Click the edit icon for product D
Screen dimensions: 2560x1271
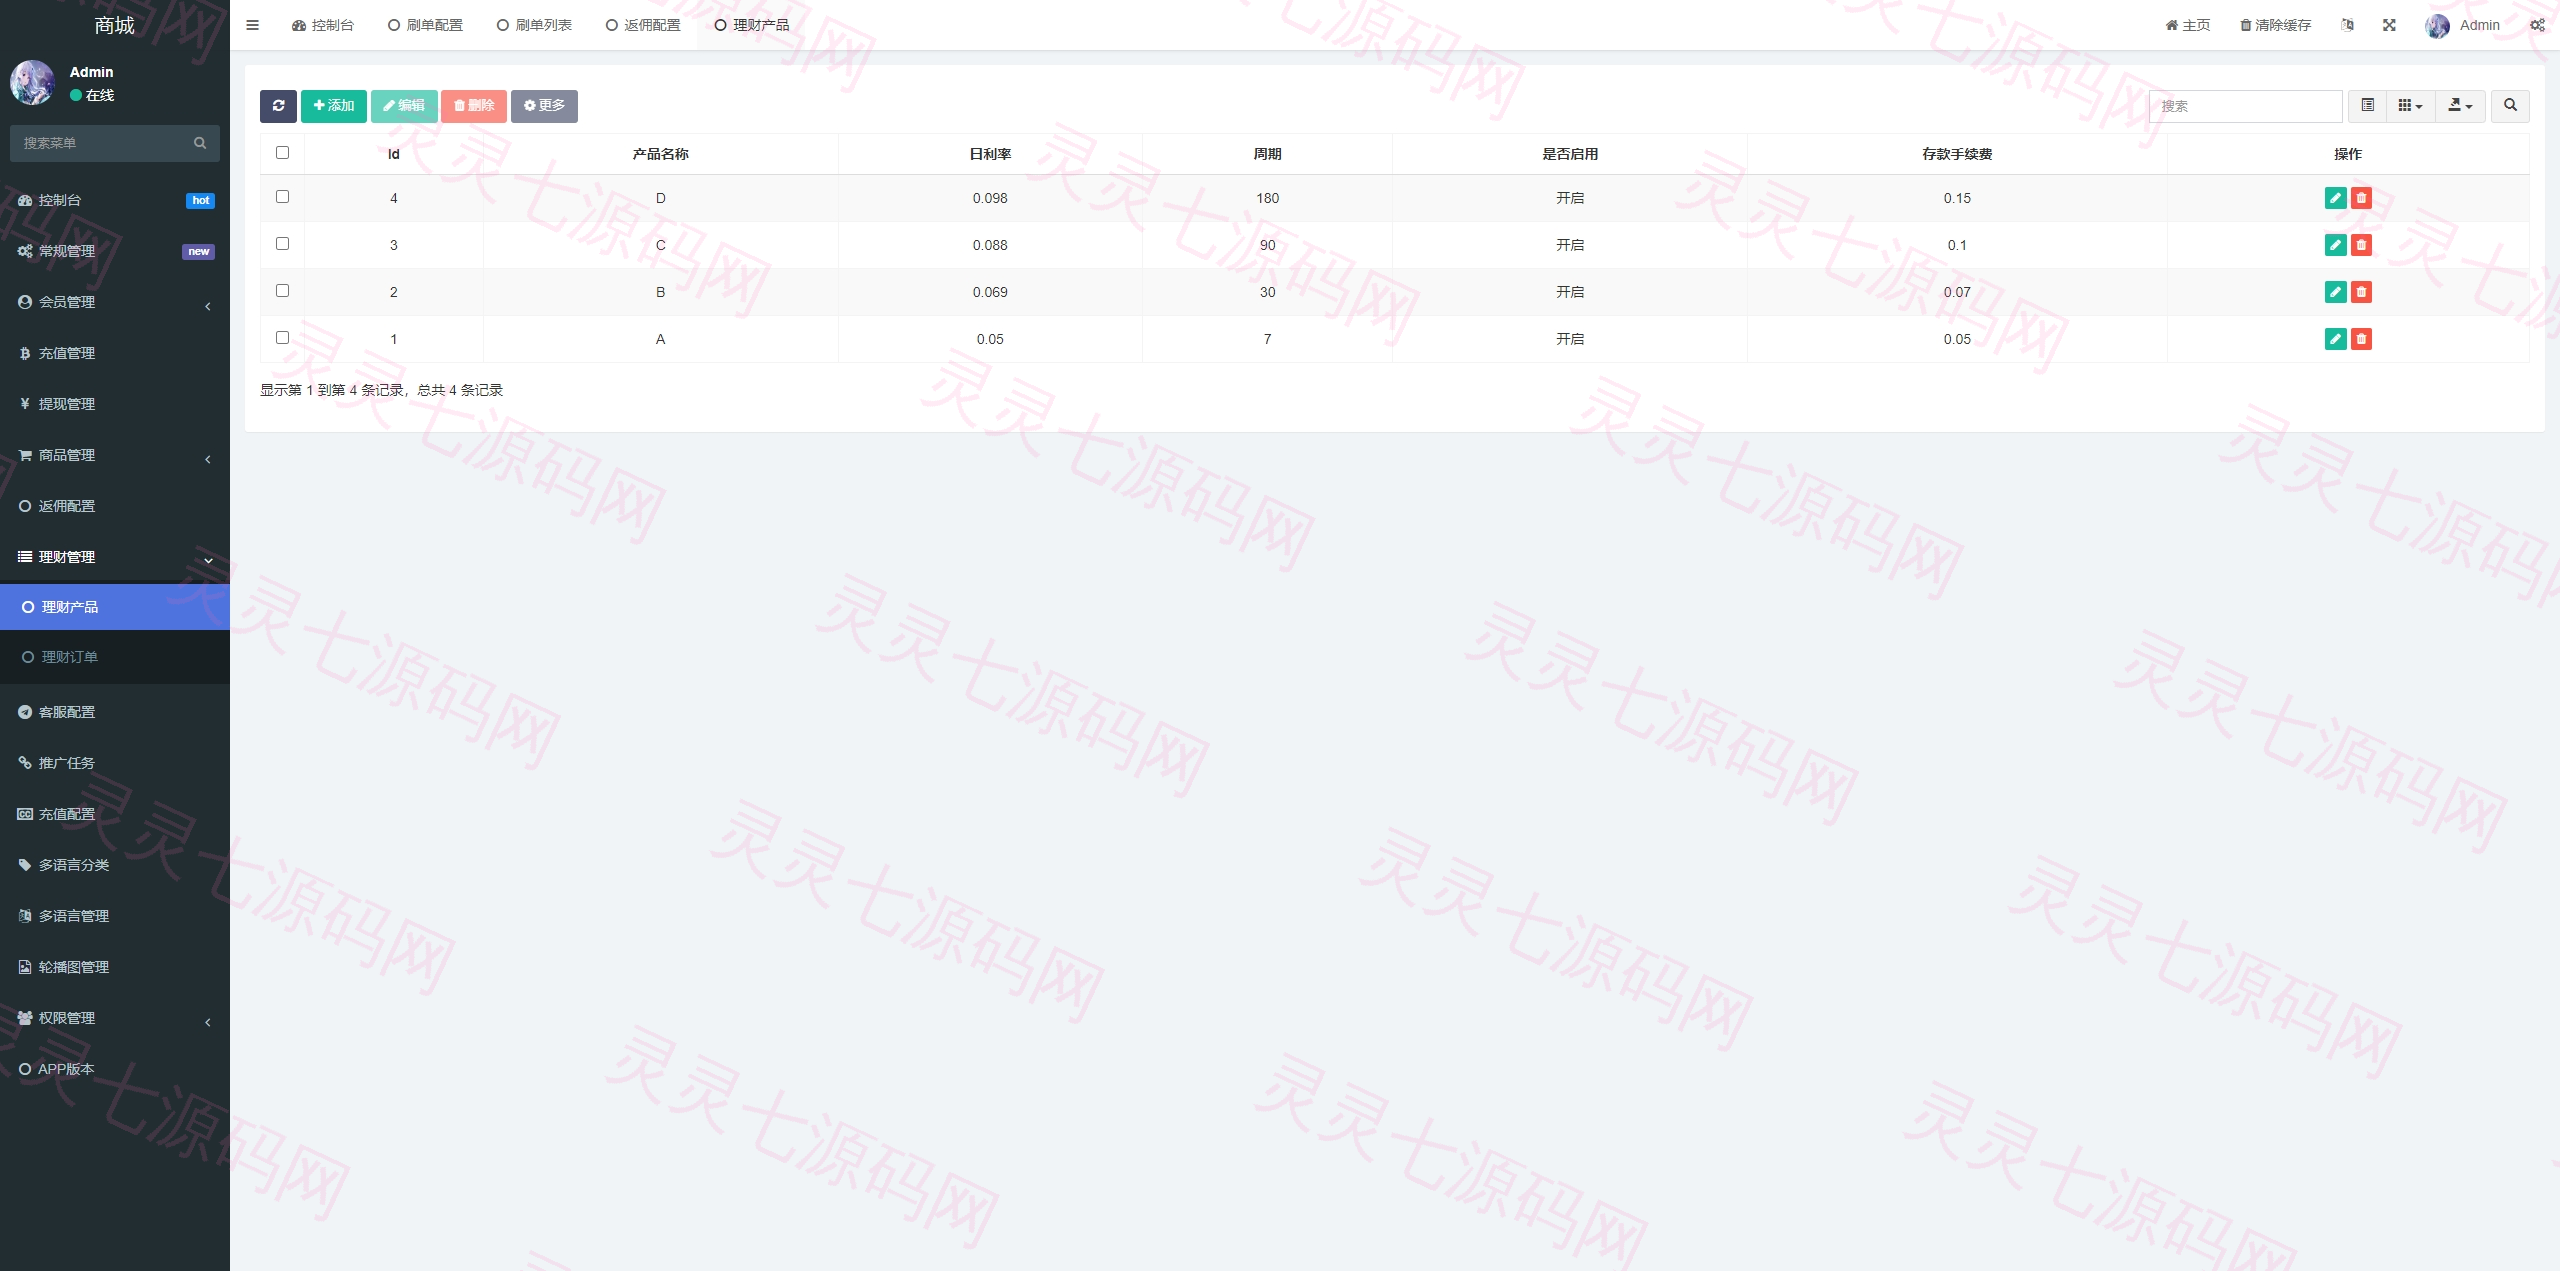click(2335, 198)
